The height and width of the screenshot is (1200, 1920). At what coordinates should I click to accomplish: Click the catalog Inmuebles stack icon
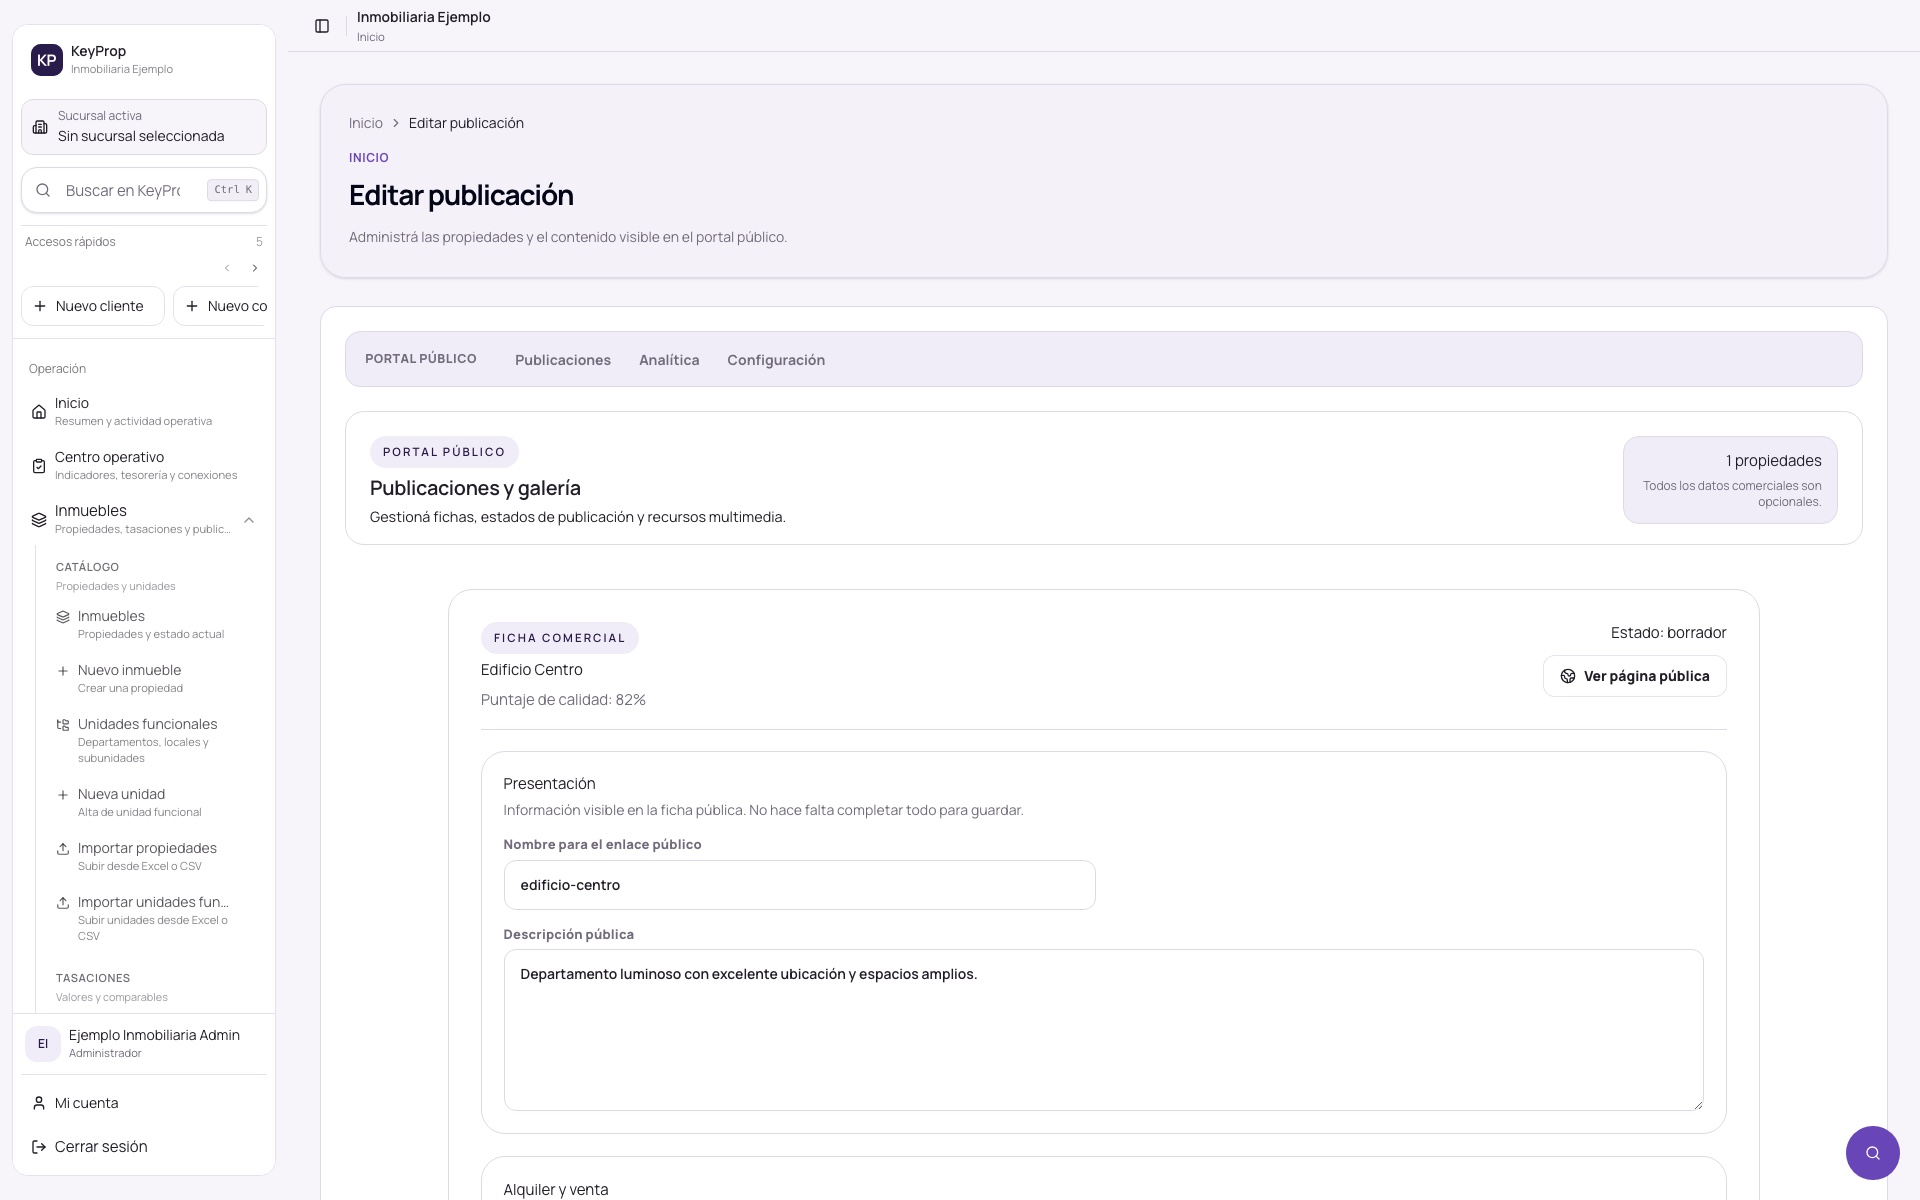(63, 617)
